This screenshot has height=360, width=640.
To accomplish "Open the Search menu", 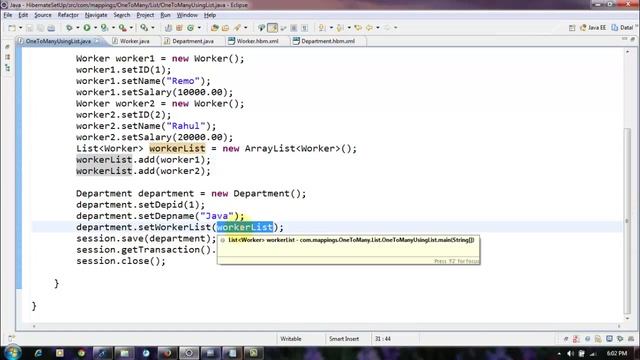I will [x=122, y=15].
